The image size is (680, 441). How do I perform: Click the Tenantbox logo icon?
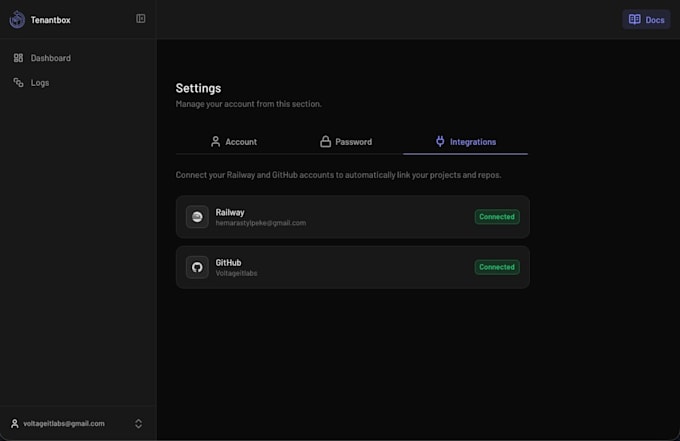(17, 20)
